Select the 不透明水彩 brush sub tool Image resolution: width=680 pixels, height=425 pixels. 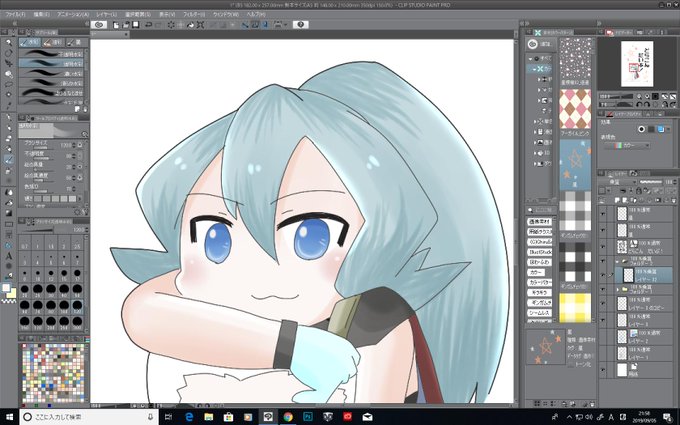[x=51, y=53]
